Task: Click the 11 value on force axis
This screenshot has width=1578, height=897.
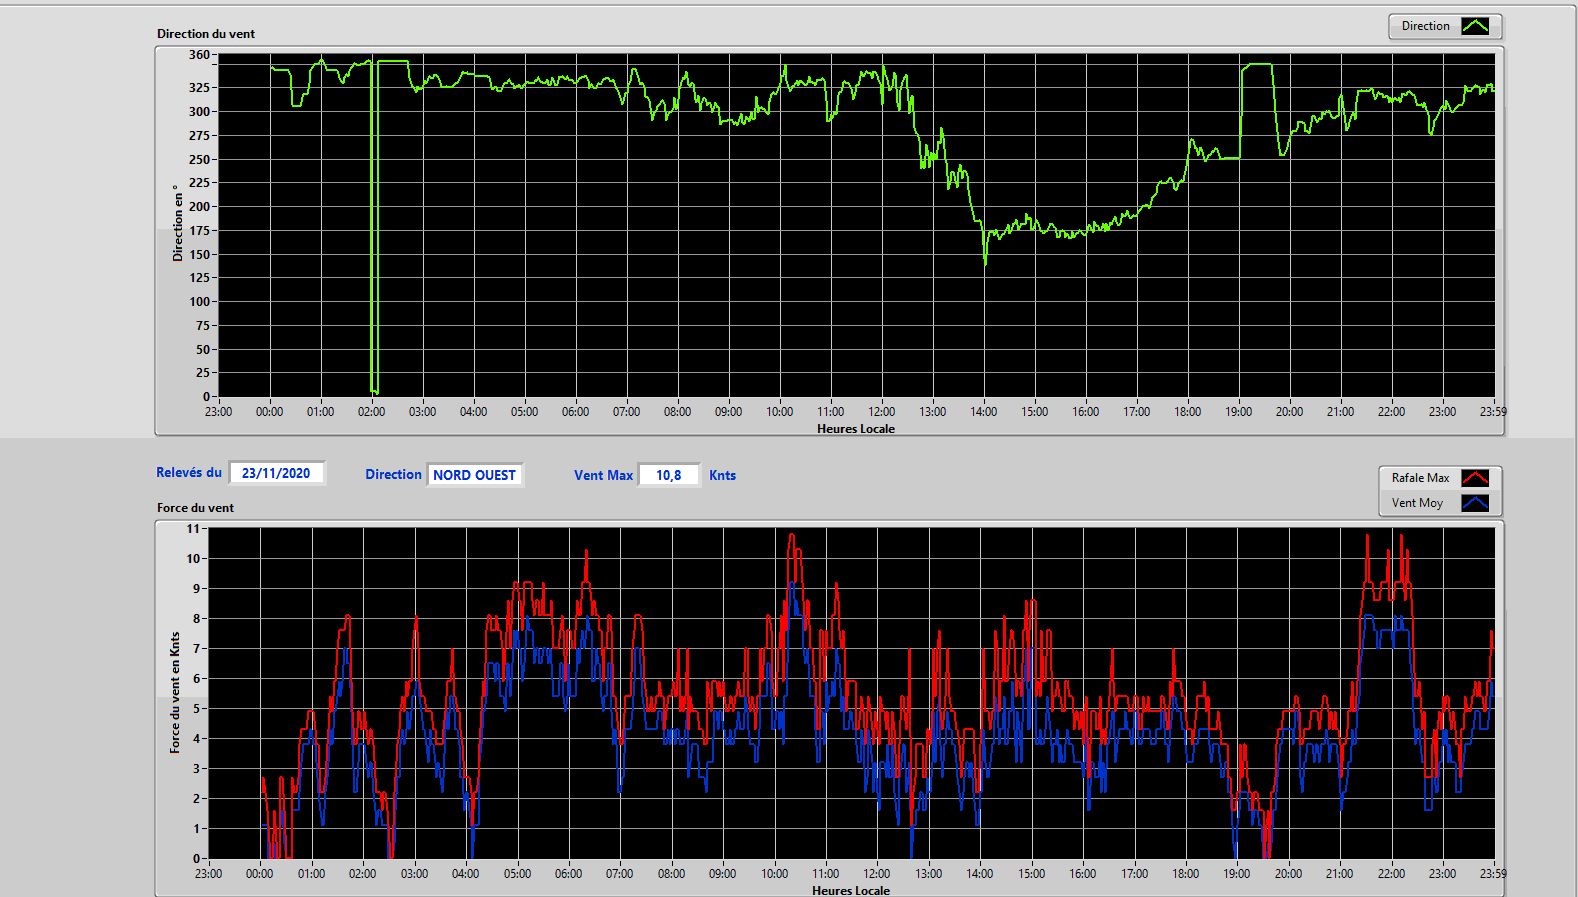Action: [193, 529]
